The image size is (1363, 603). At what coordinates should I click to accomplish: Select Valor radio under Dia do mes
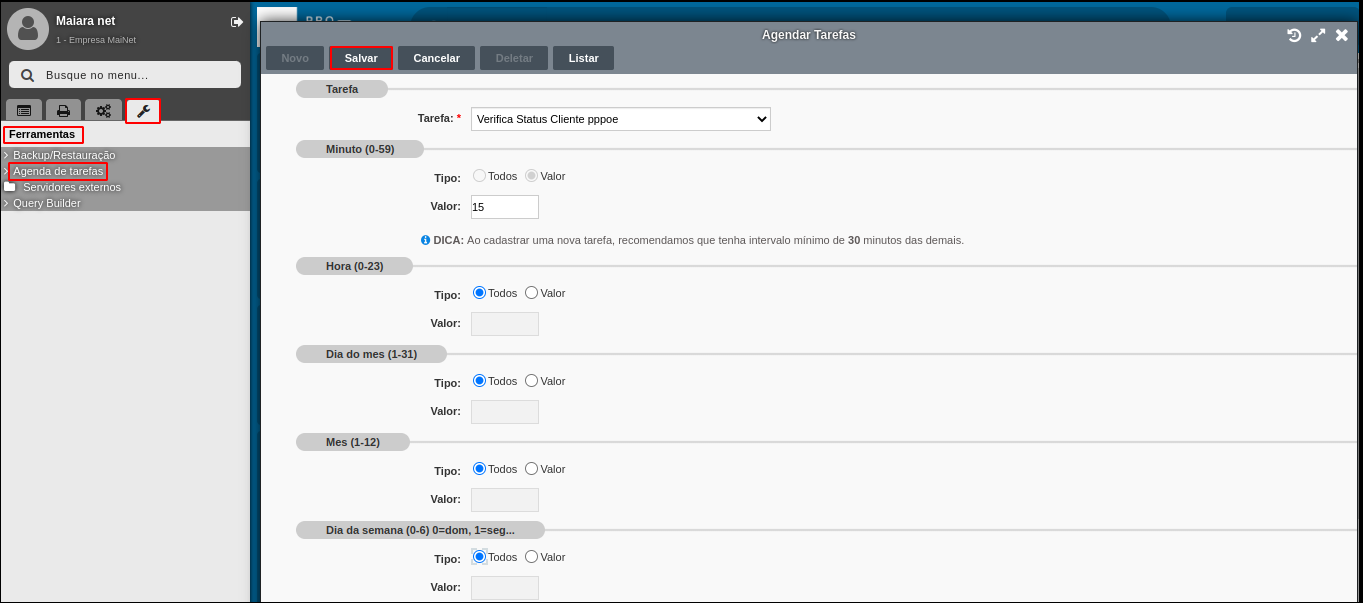click(x=531, y=381)
